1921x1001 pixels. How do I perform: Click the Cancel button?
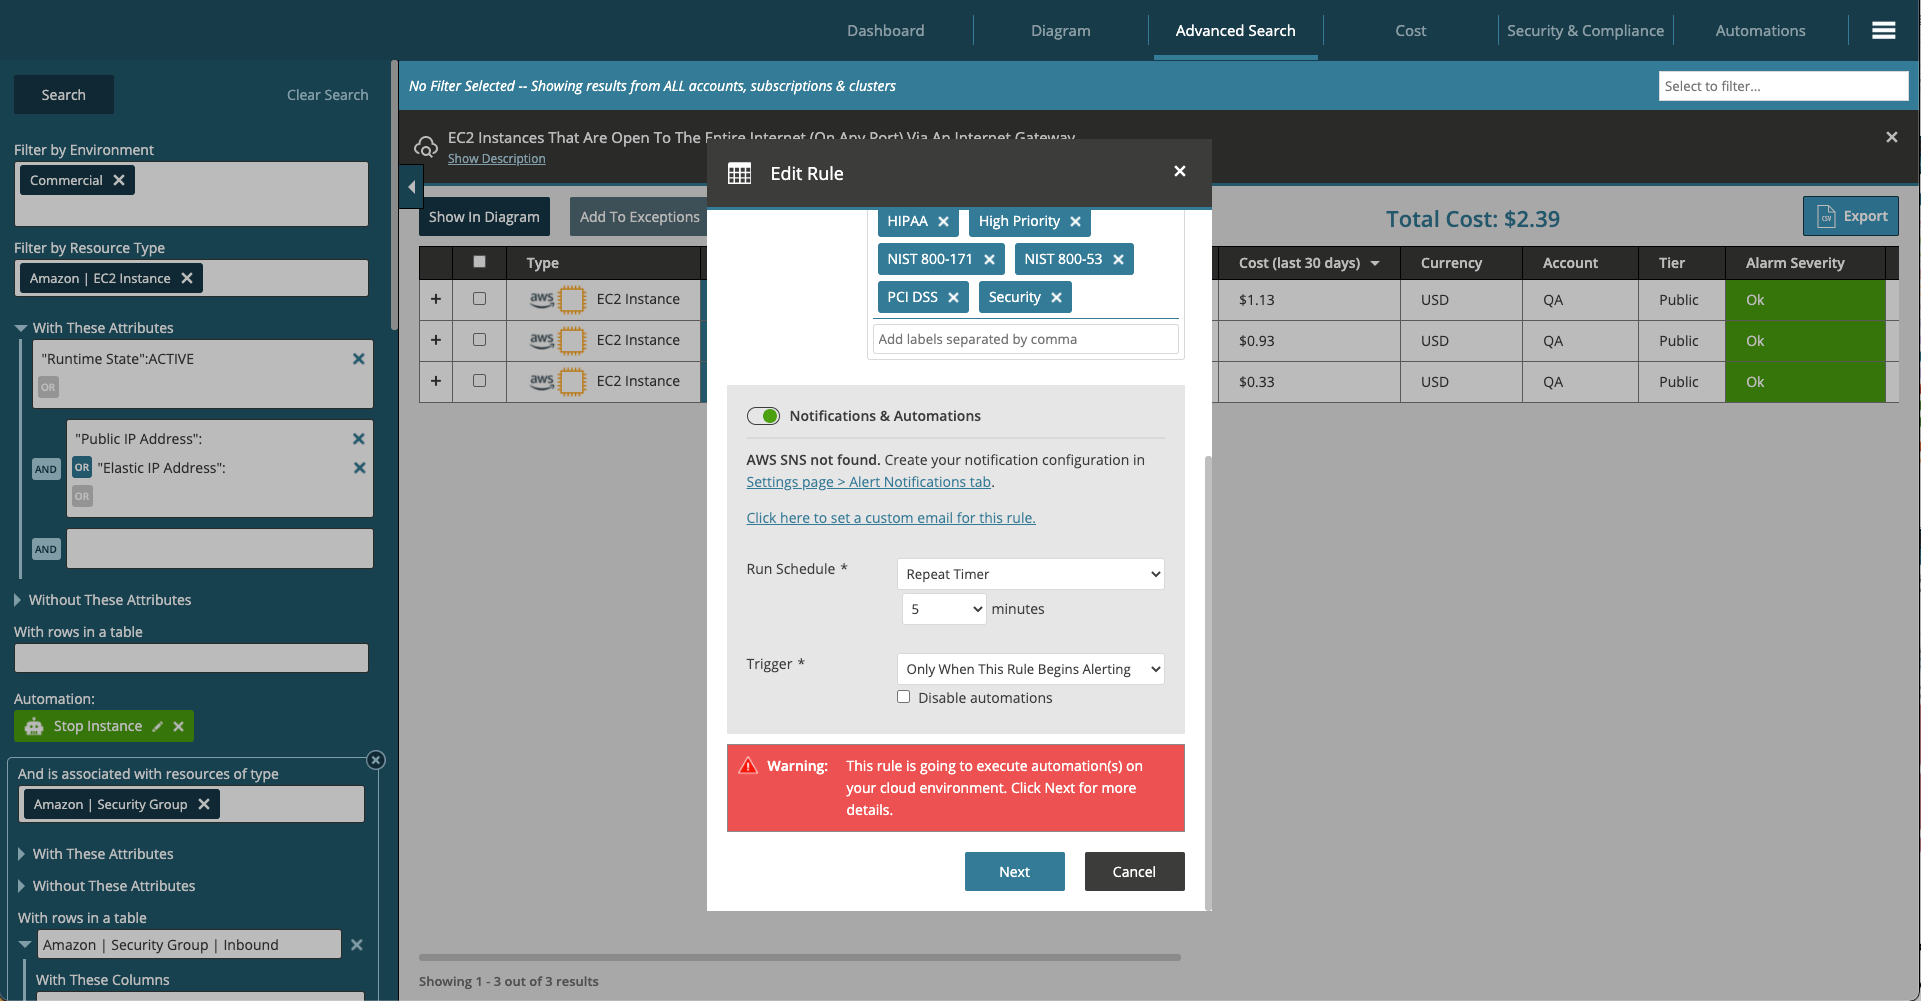(1135, 872)
